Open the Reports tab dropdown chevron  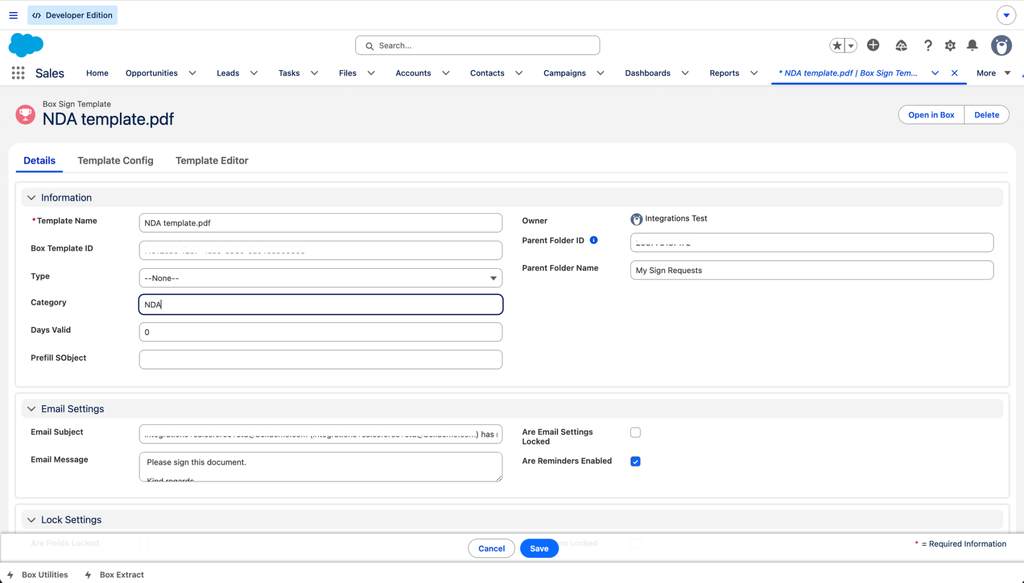coord(754,73)
